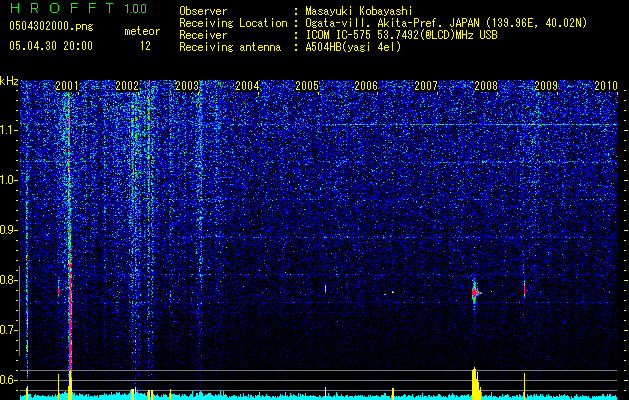Select the observer name Masayuki Kobayashi
This screenshot has width=629, height=400.
[359, 11]
